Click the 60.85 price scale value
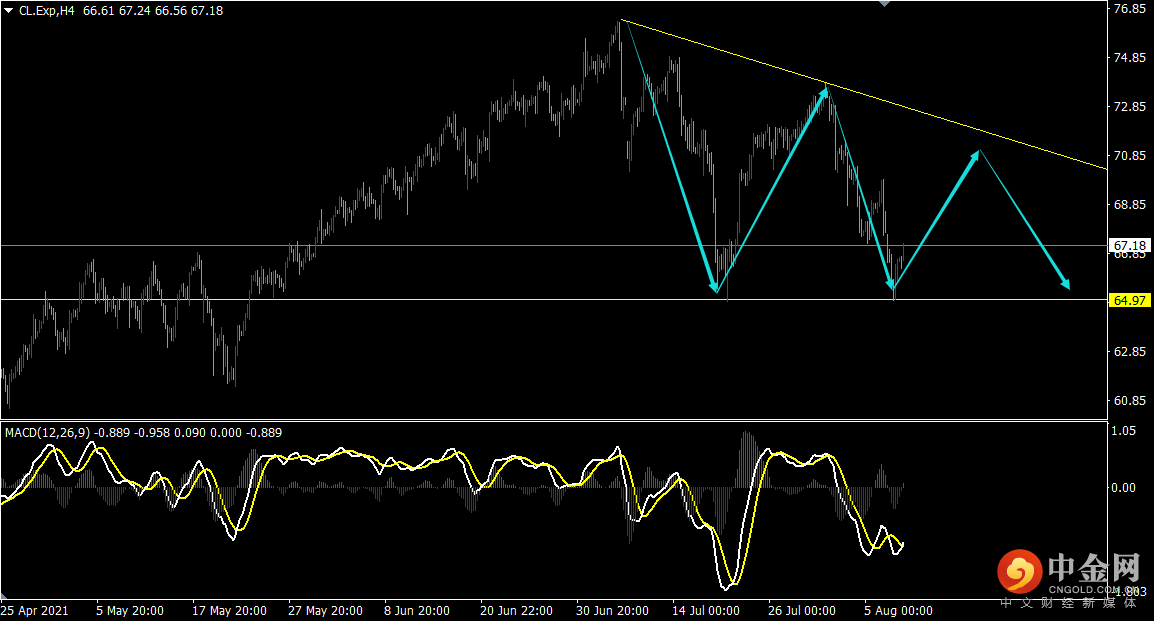This screenshot has height=621, width=1154. (x=1130, y=401)
